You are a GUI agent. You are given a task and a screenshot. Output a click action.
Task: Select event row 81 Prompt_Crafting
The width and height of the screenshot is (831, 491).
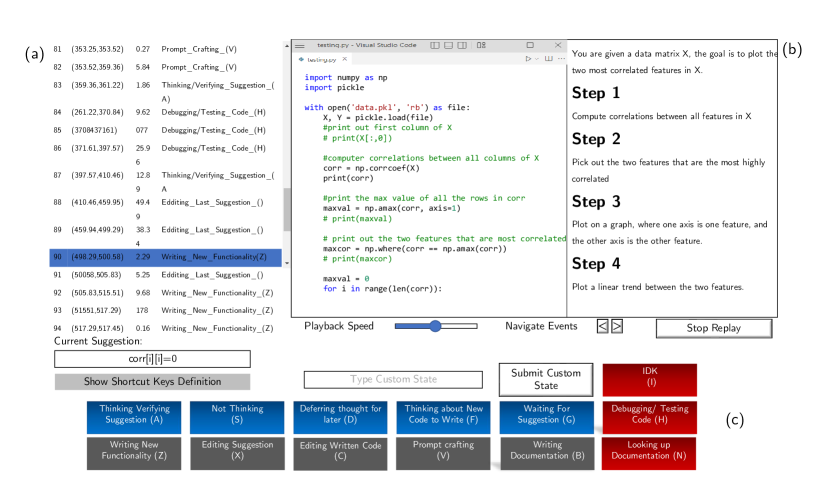pyautogui.click(x=166, y=49)
